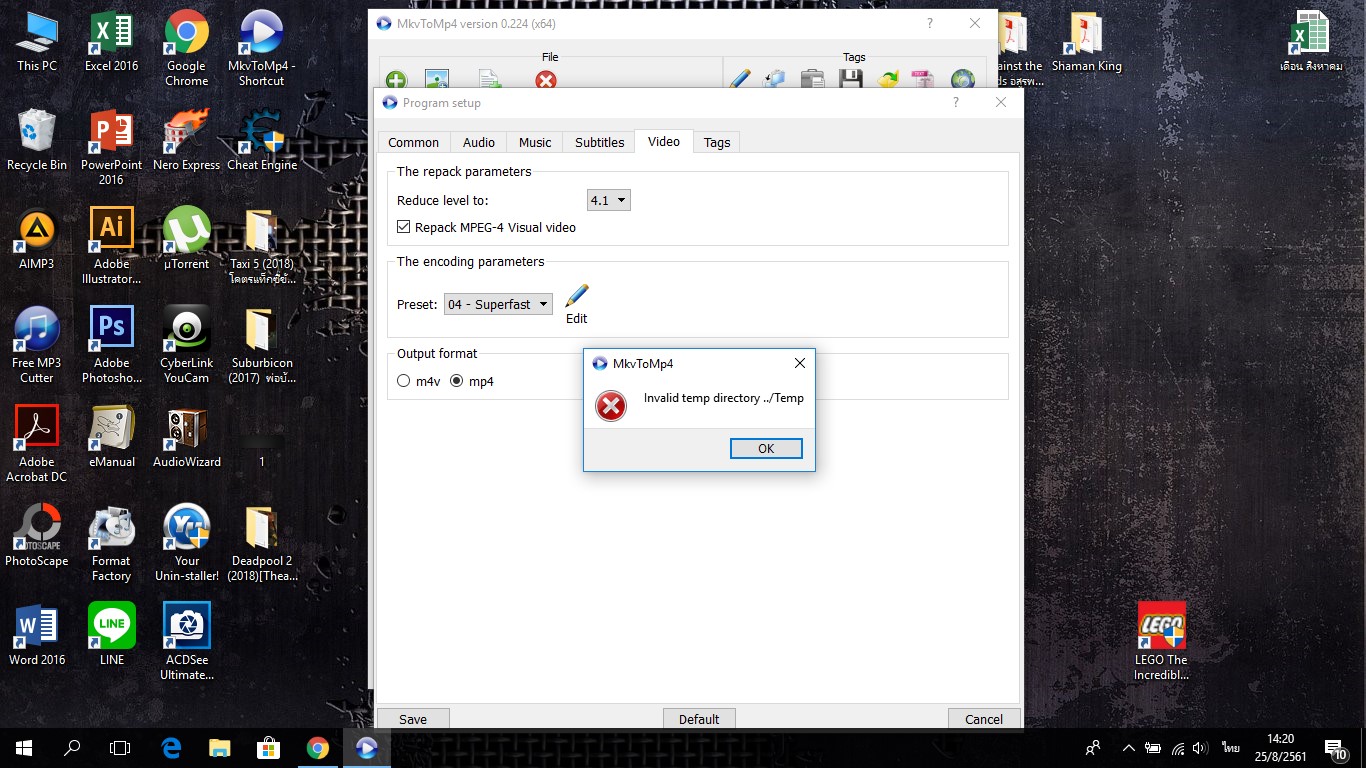Select the Recycle Bin icon
The width and height of the screenshot is (1366, 768).
[37, 140]
